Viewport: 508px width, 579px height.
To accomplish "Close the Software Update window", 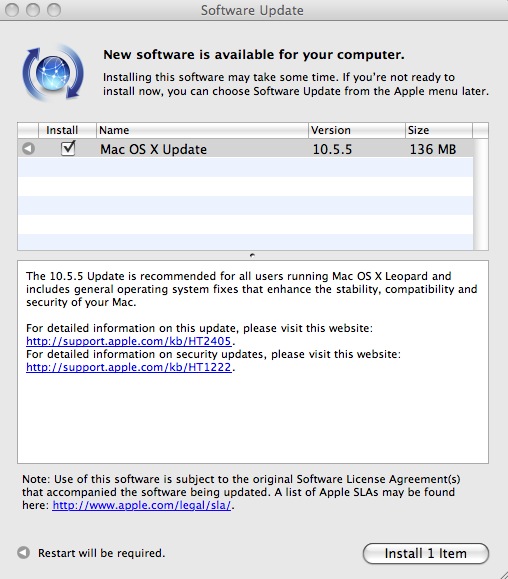I will coord(12,10).
